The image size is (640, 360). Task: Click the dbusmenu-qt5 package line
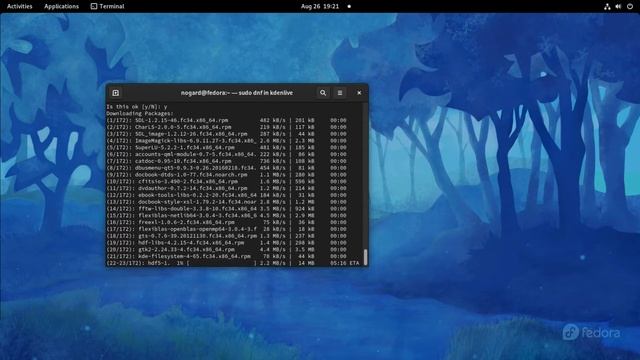[x=227, y=168]
